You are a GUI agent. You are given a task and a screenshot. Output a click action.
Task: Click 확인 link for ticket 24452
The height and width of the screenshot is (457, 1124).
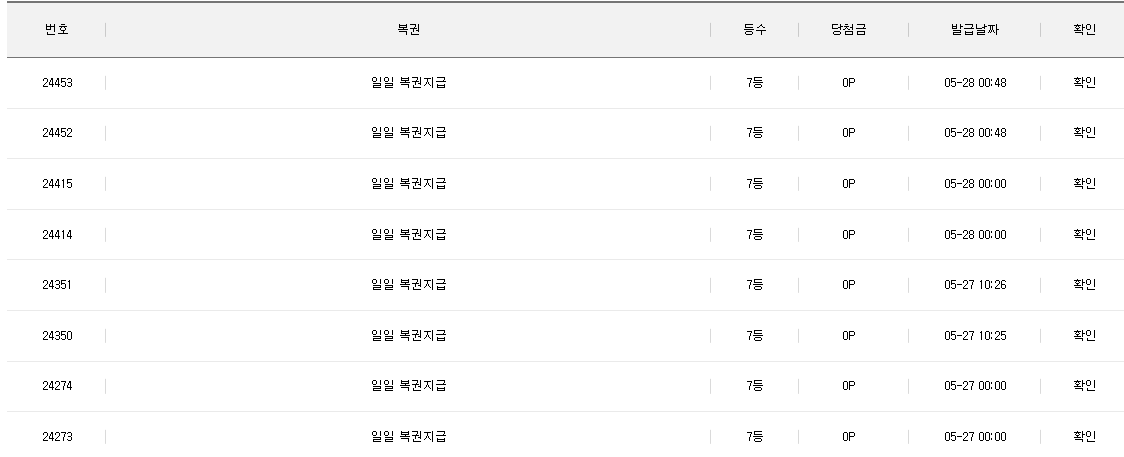click(1084, 133)
